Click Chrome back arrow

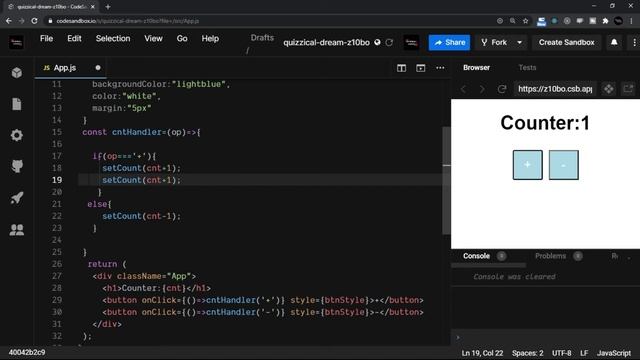click(x=9, y=21)
